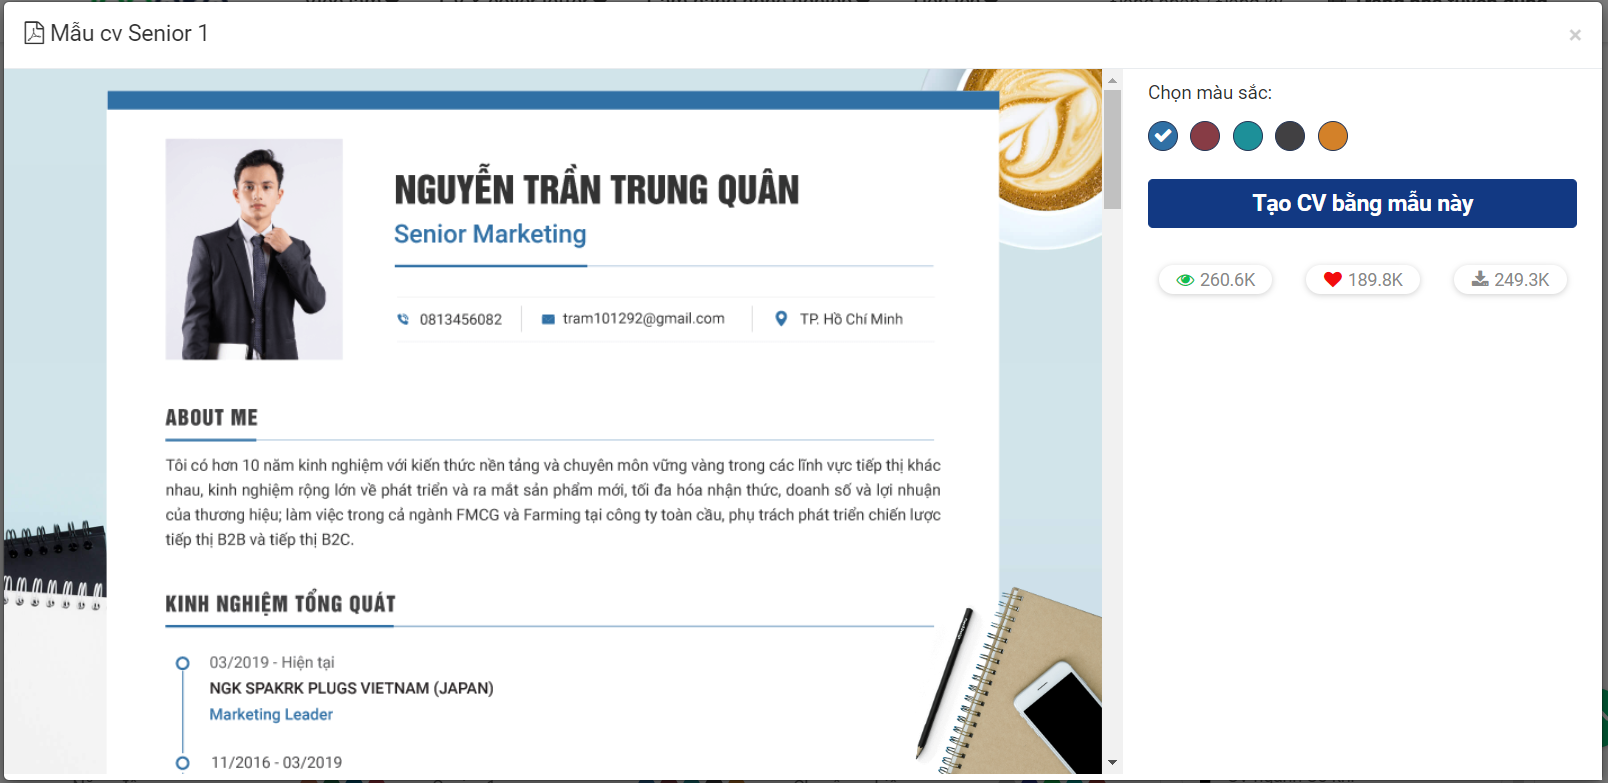Click email text tram101292@gmail.com
The image size is (1608, 783).
(x=643, y=318)
